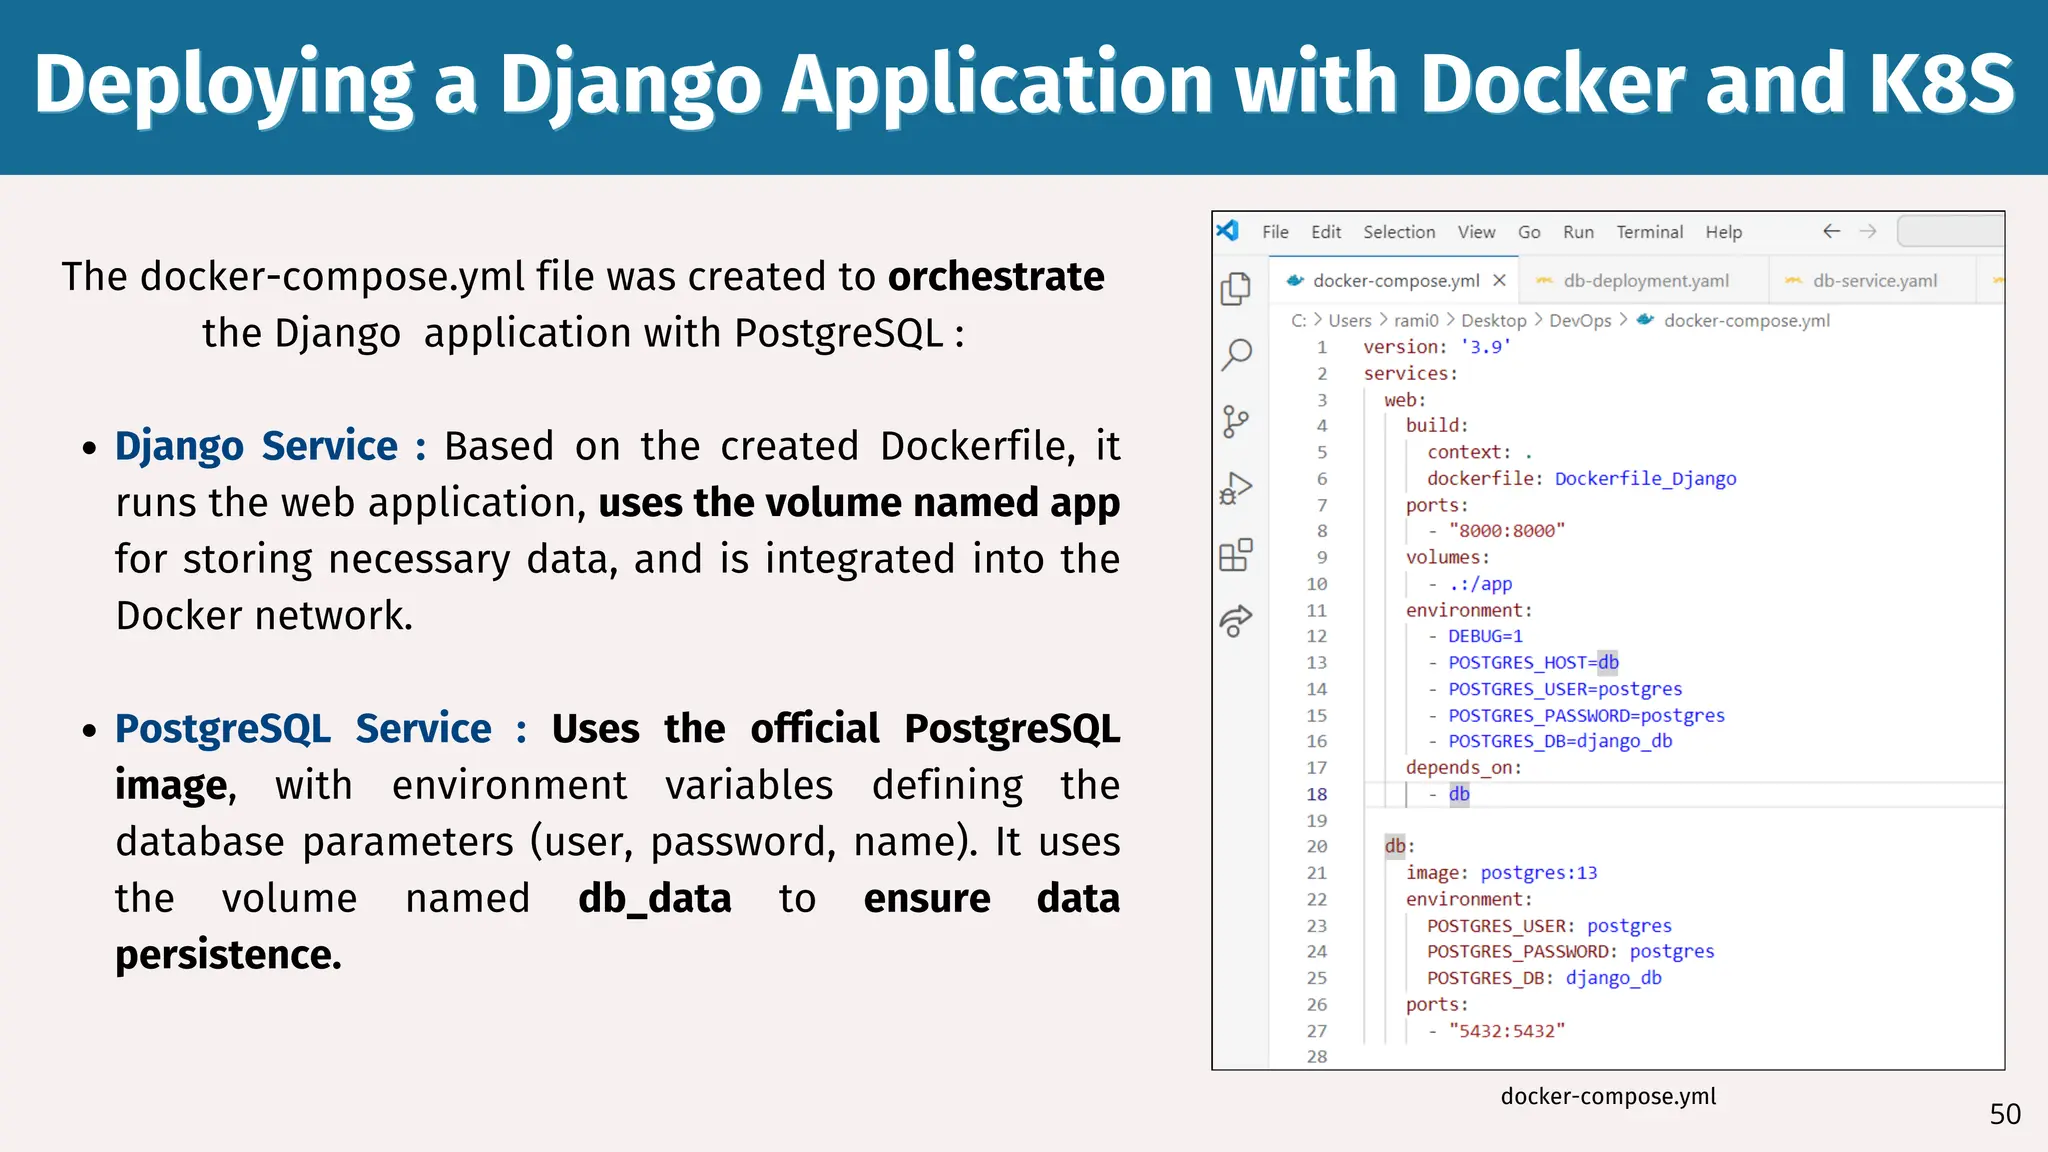This screenshot has width=2048, height=1152.
Task: Click the Desktop breadcrumb folder
Action: (1493, 321)
